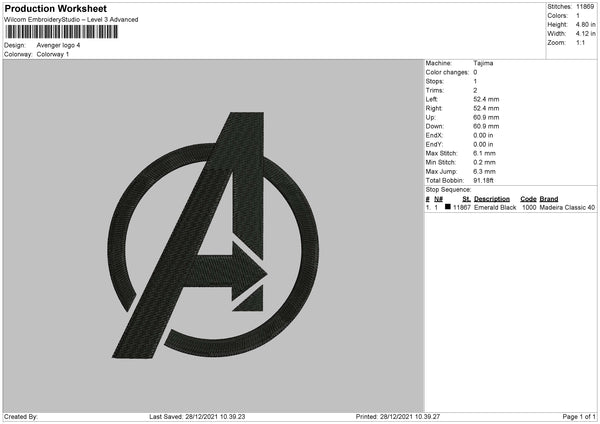Click the Machine value Tajima
Image resolution: width=600 pixels, height=424 pixels.
483,63
